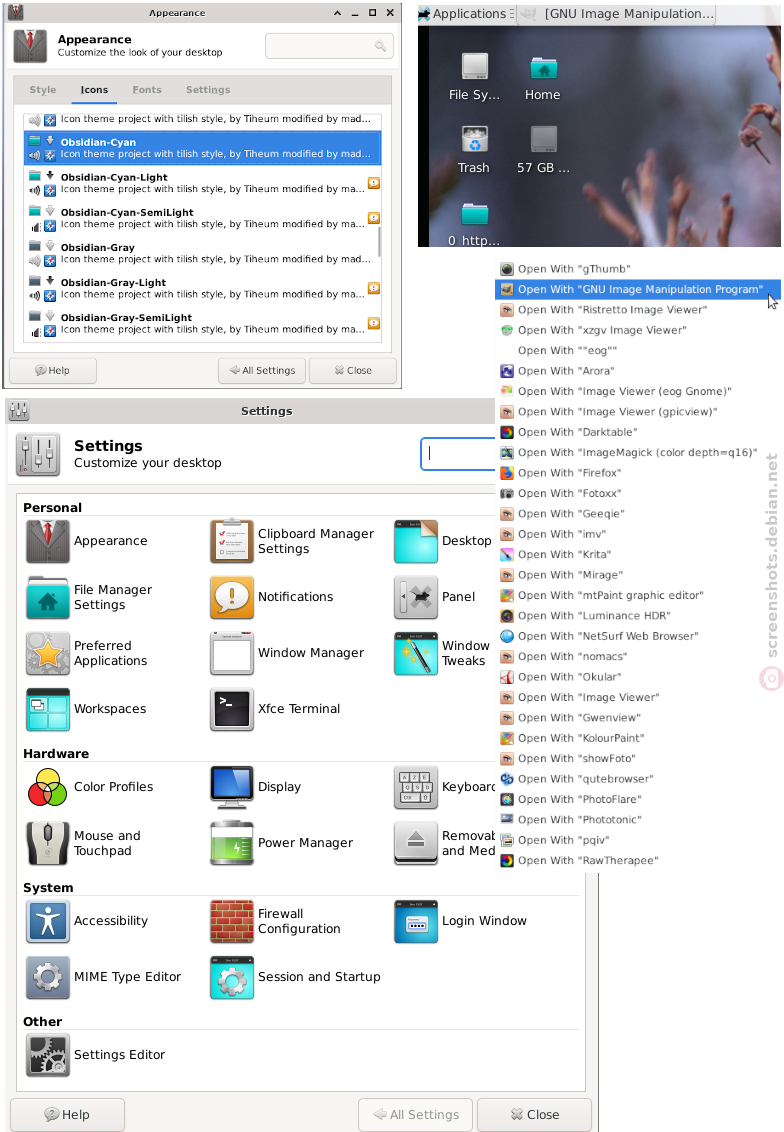Select the Obsidian-Gray icon theme
This screenshot has height=1132, width=784.
tap(203, 253)
